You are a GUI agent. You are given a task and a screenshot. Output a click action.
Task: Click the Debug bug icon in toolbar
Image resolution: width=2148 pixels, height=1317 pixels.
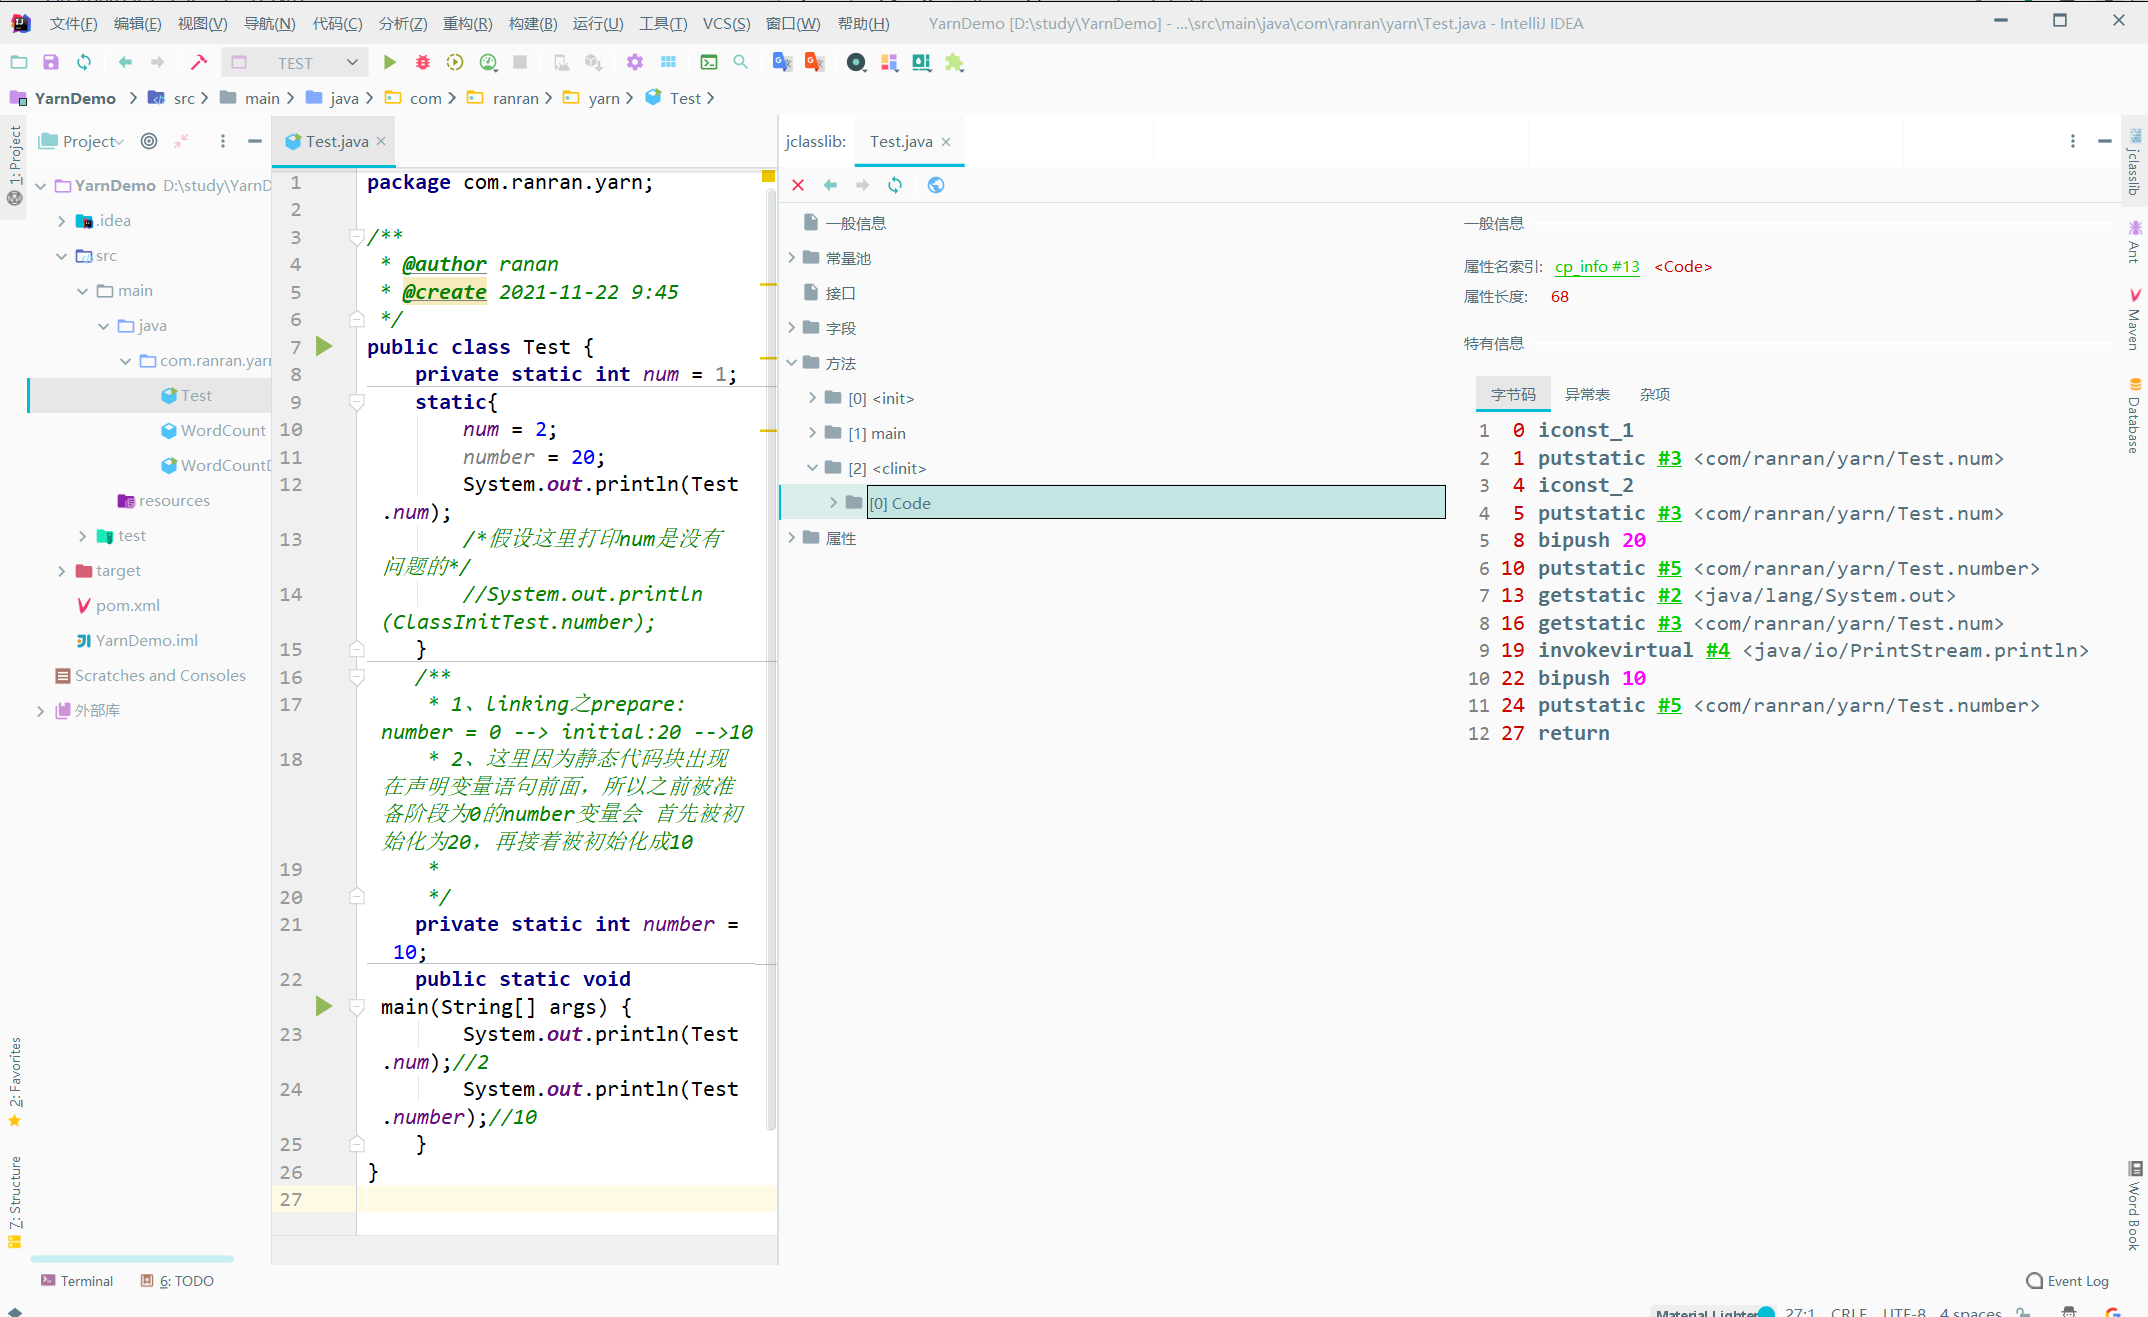(423, 62)
